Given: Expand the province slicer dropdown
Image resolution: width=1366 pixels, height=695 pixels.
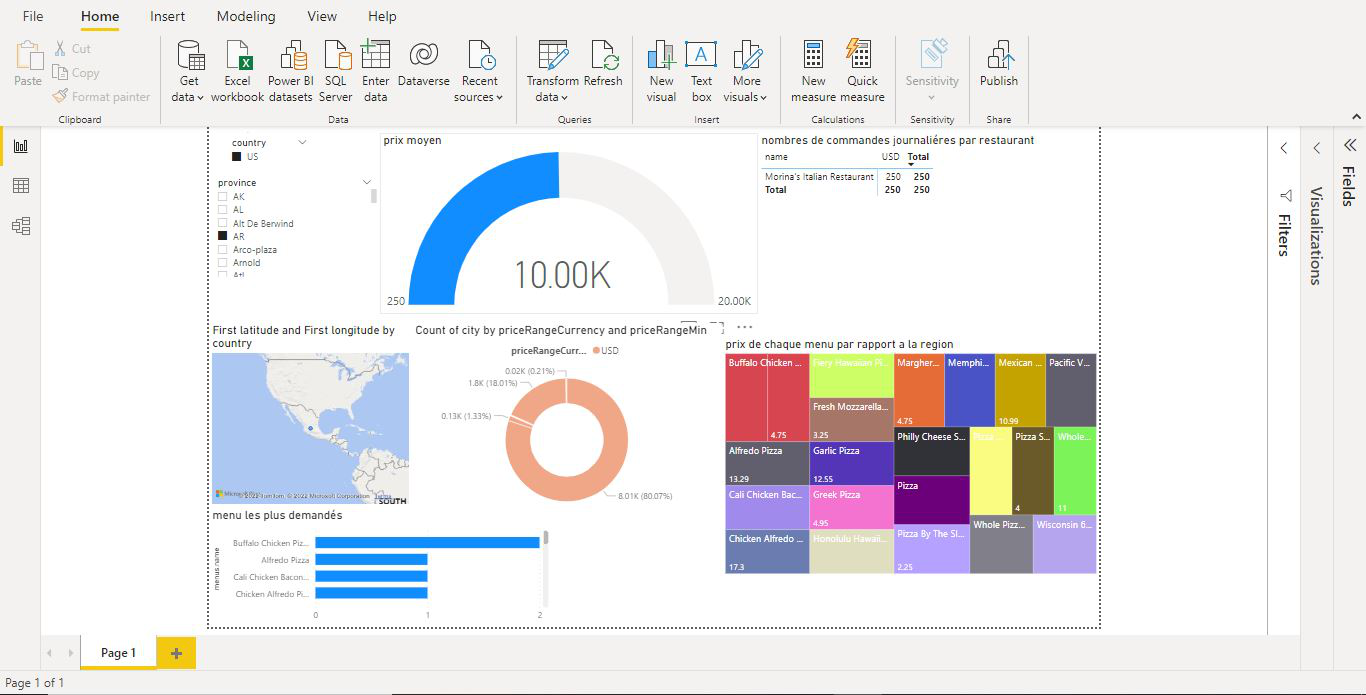Looking at the screenshot, I should tap(367, 183).
